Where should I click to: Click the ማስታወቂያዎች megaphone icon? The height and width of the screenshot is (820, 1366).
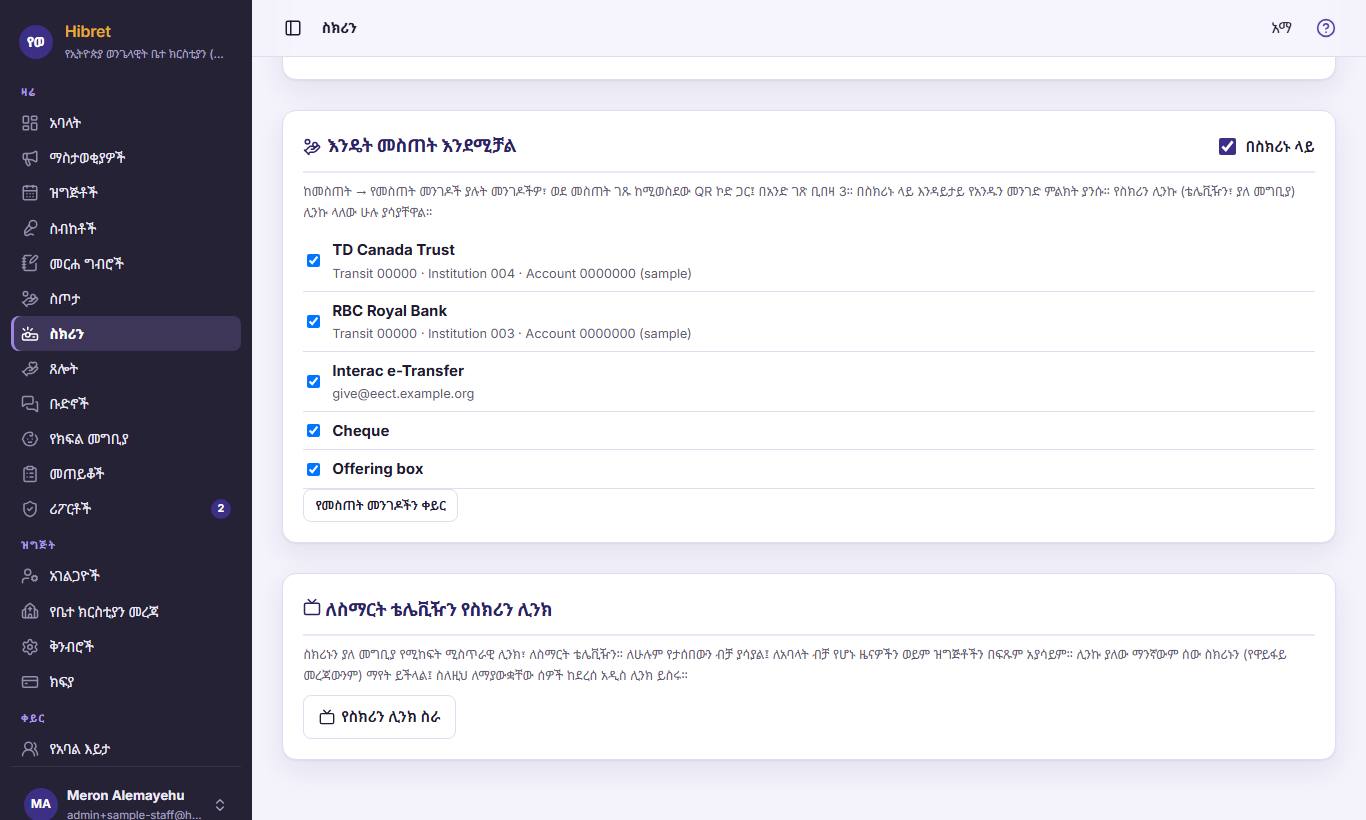(x=30, y=158)
